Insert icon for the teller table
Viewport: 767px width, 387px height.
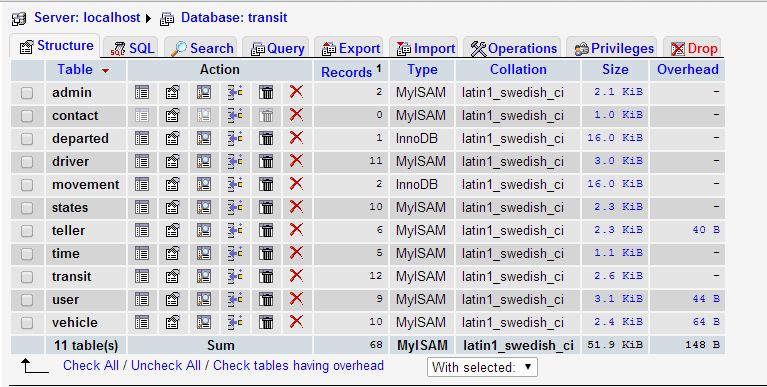point(235,230)
